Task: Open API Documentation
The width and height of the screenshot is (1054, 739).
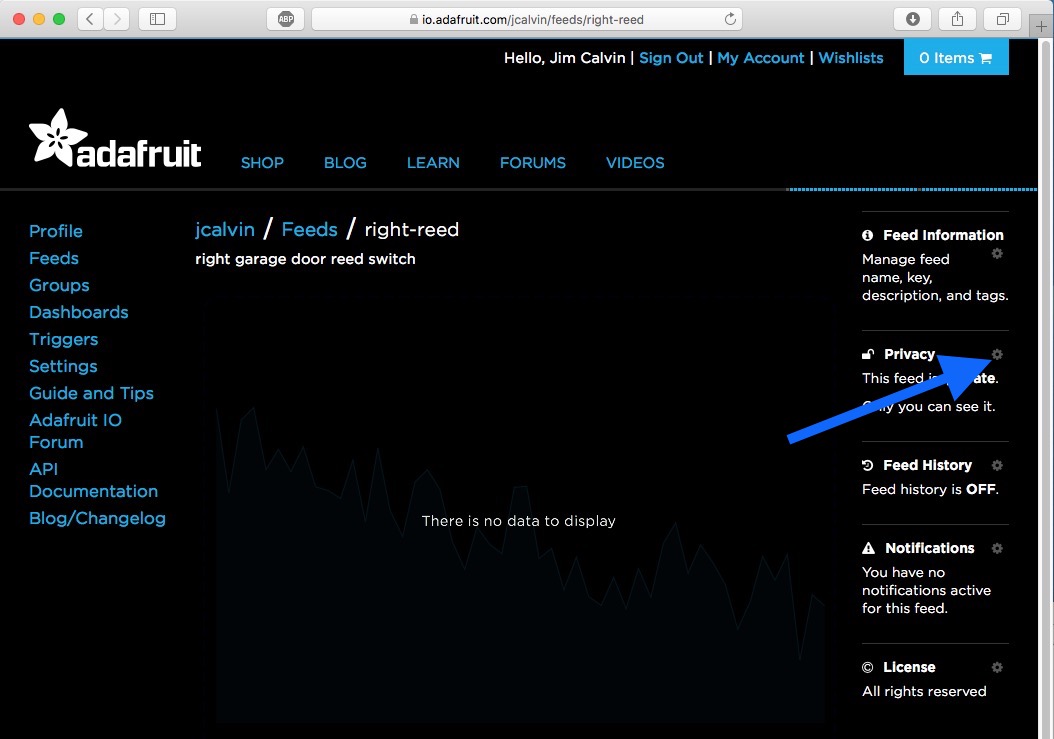Action: [93, 480]
